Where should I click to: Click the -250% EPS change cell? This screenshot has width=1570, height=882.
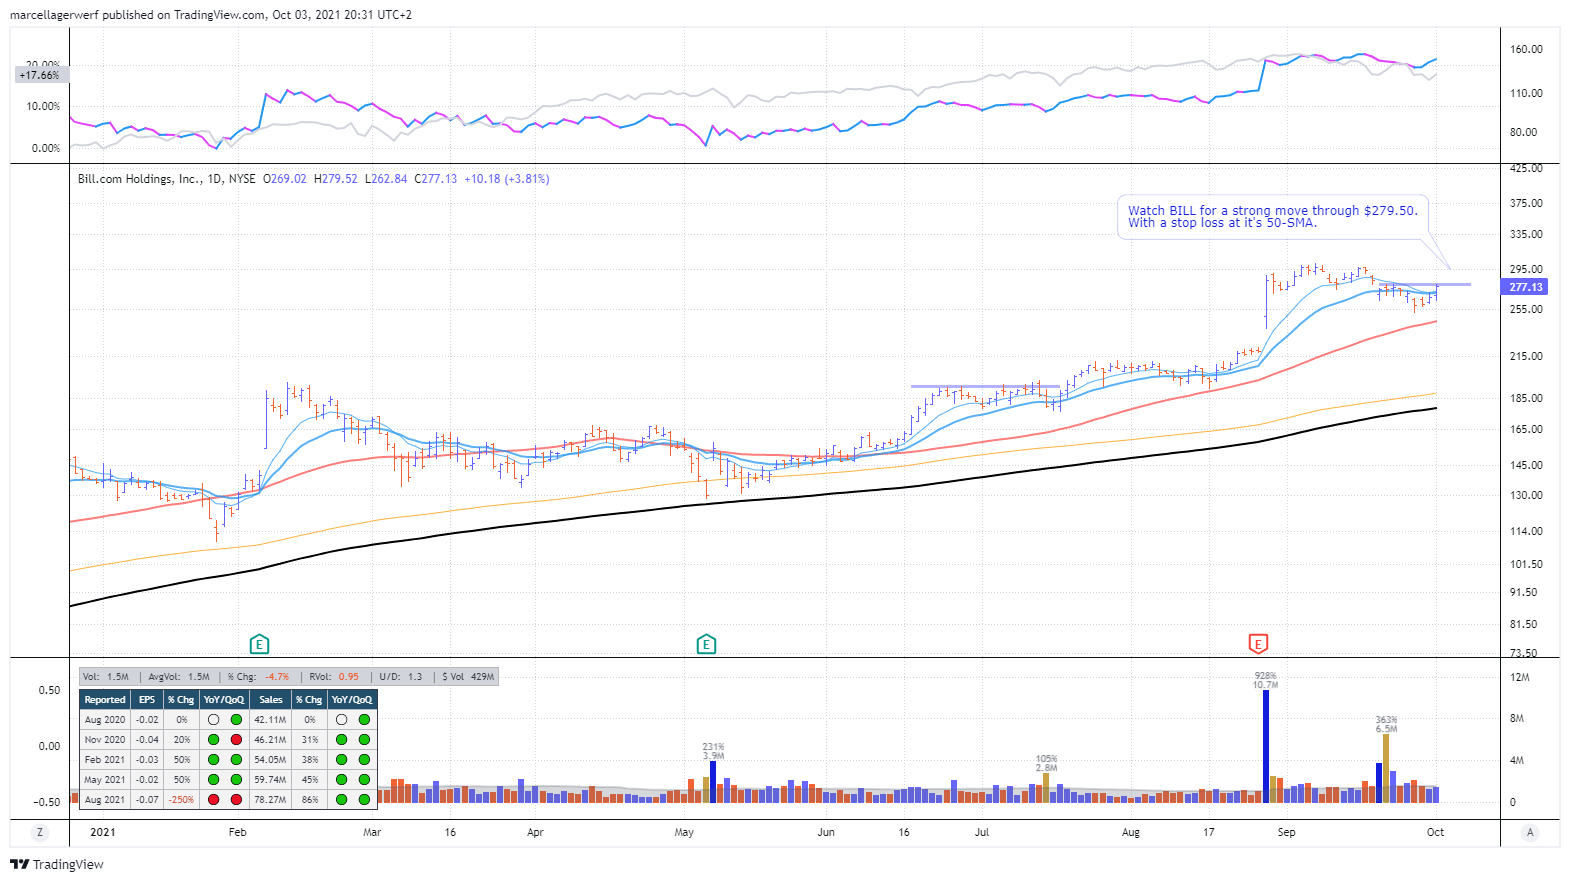181,800
